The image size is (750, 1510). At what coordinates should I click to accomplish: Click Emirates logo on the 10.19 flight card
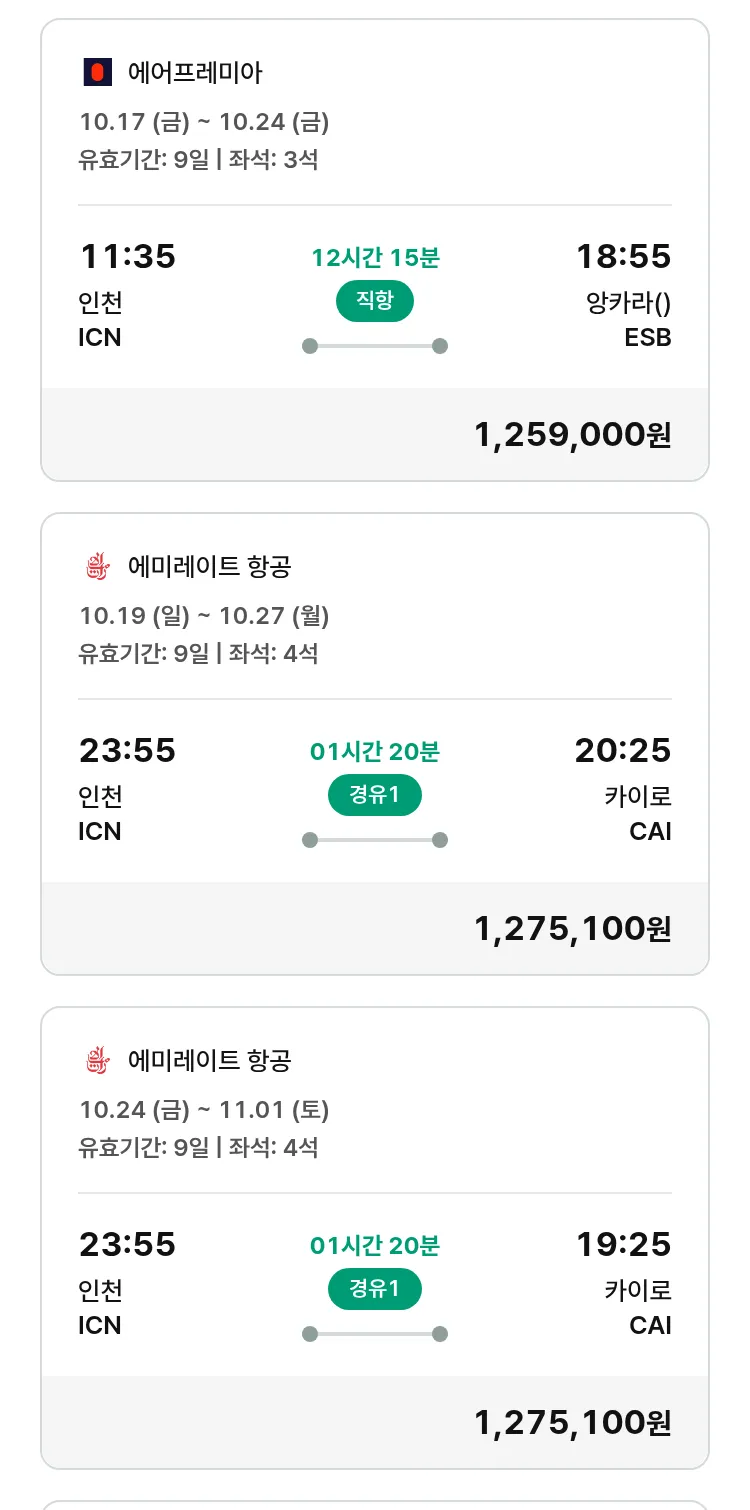pyautogui.click(x=97, y=566)
